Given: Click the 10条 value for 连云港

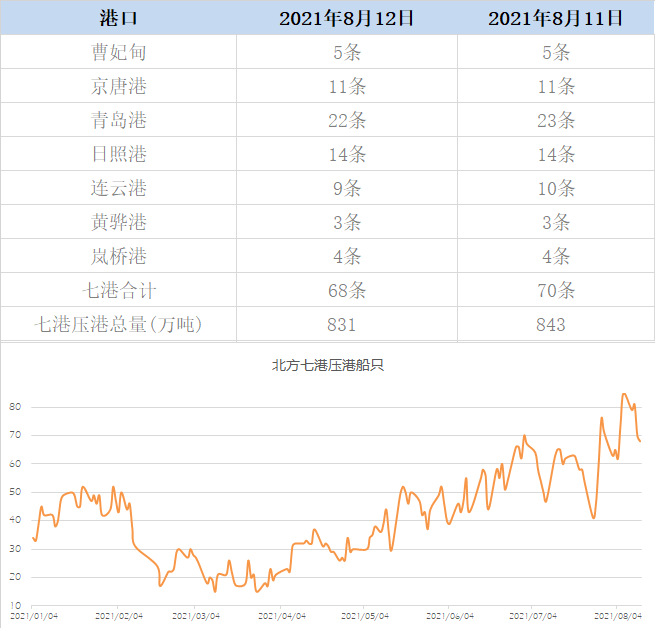Looking at the screenshot, I should pyautogui.click(x=556, y=188).
